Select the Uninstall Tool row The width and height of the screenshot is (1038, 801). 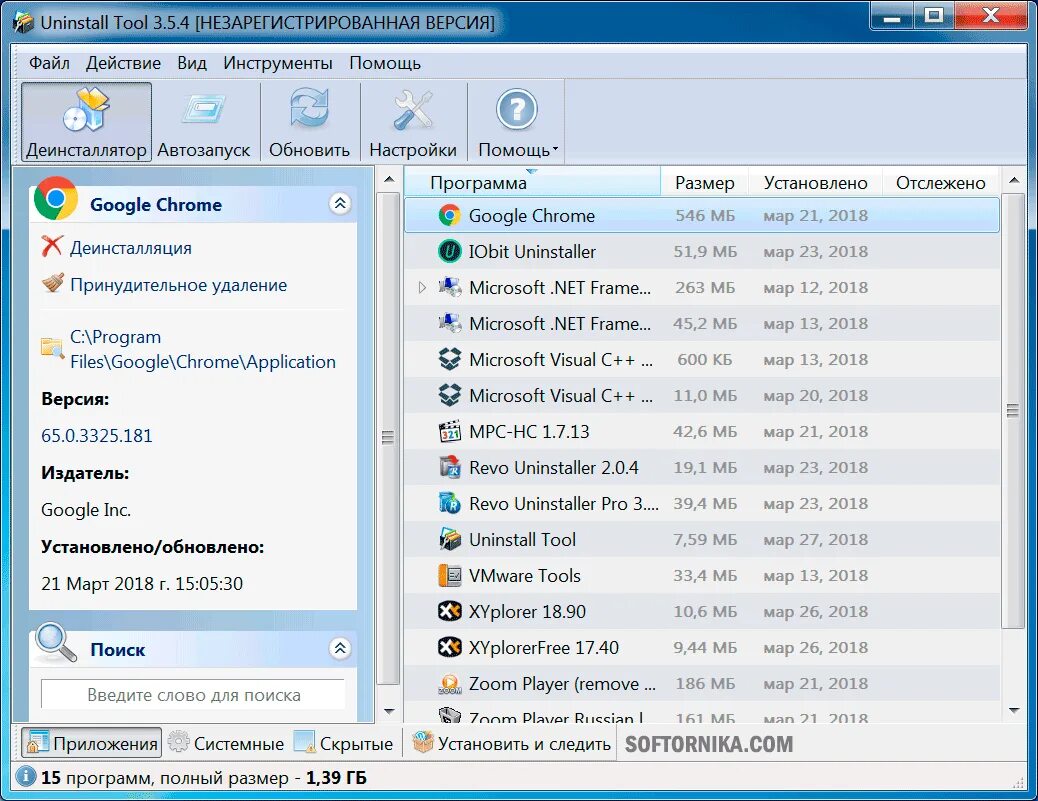pos(702,540)
